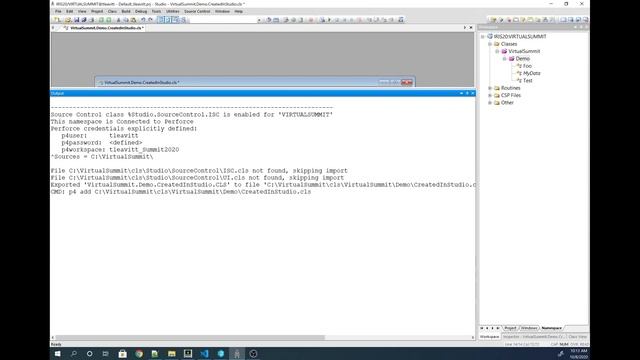
Task: Open the Window menu
Action: [222, 11]
